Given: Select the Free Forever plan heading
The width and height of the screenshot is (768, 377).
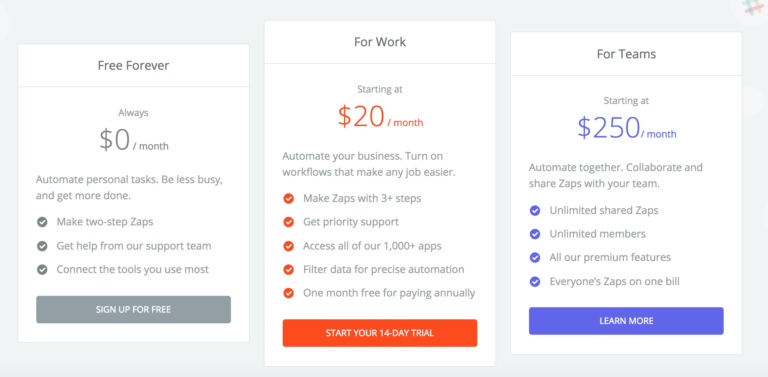Looking at the screenshot, I should click(133, 66).
